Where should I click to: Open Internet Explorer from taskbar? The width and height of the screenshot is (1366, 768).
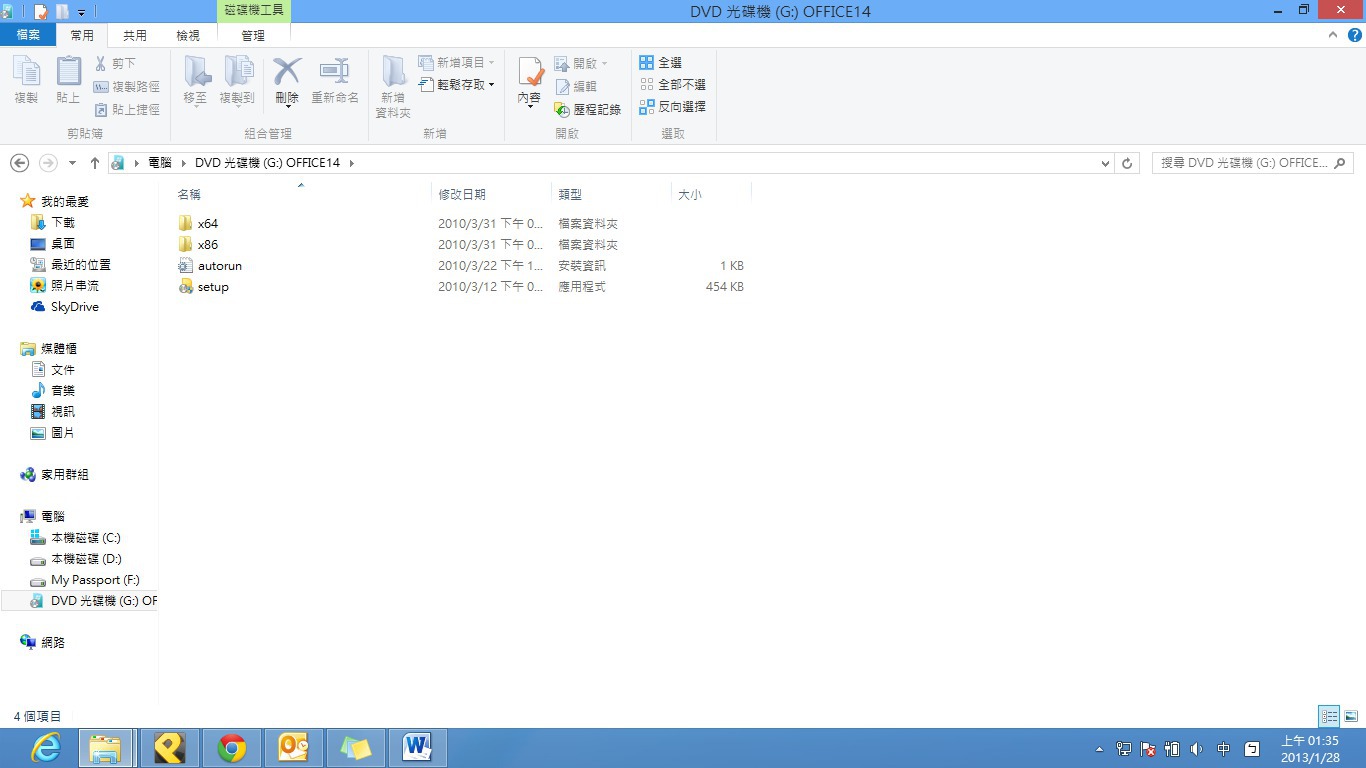45,748
